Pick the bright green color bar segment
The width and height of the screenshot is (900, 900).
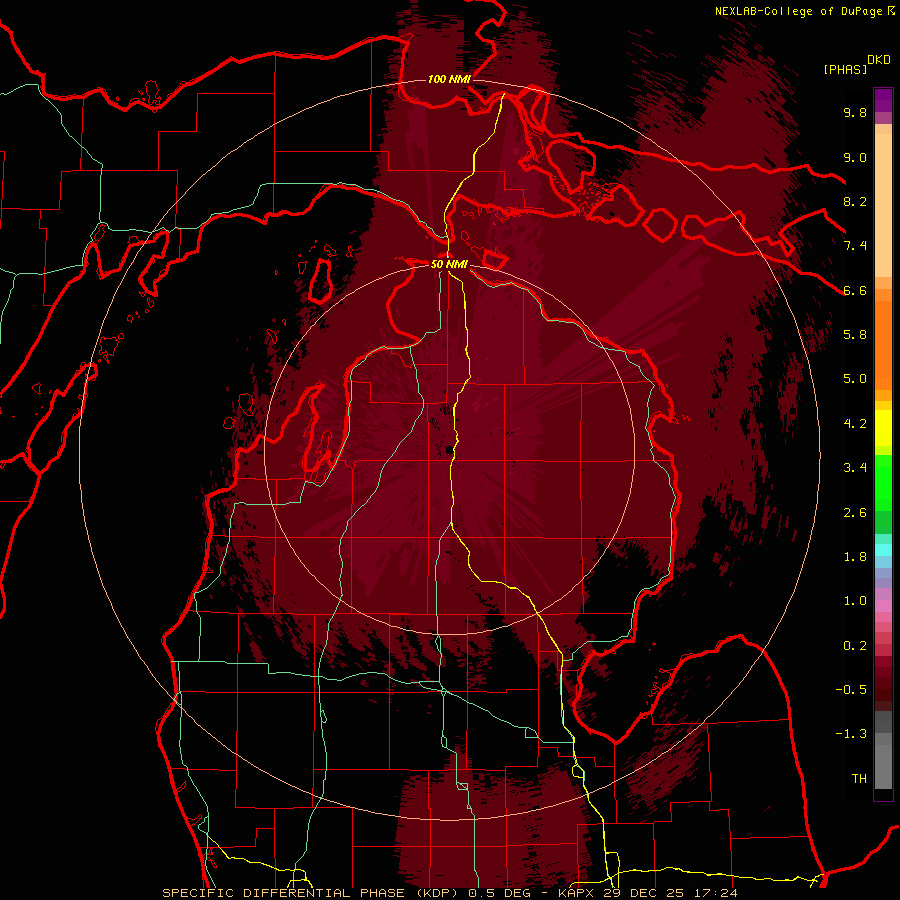(883, 482)
